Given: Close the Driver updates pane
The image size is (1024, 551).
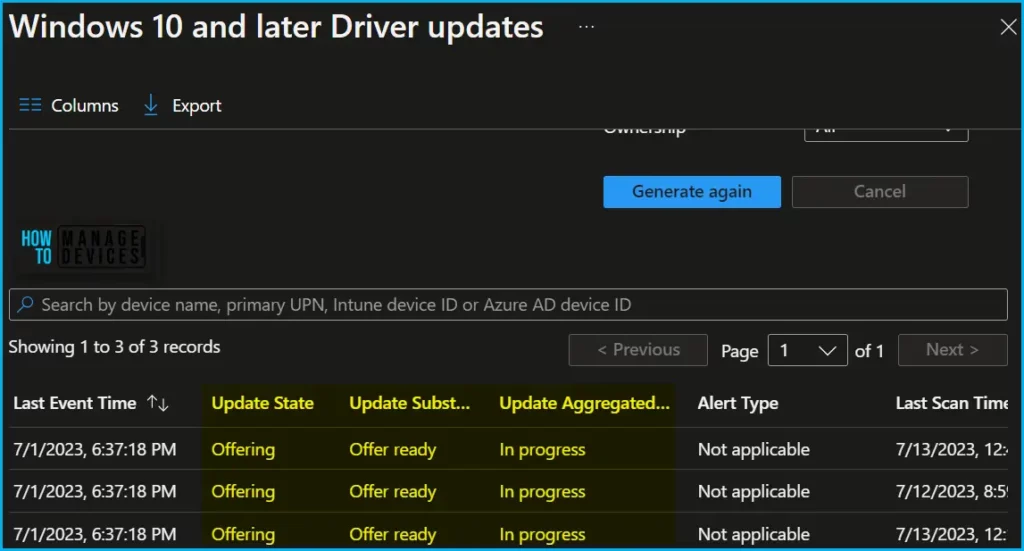Looking at the screenshot, I should [1008, 27].
